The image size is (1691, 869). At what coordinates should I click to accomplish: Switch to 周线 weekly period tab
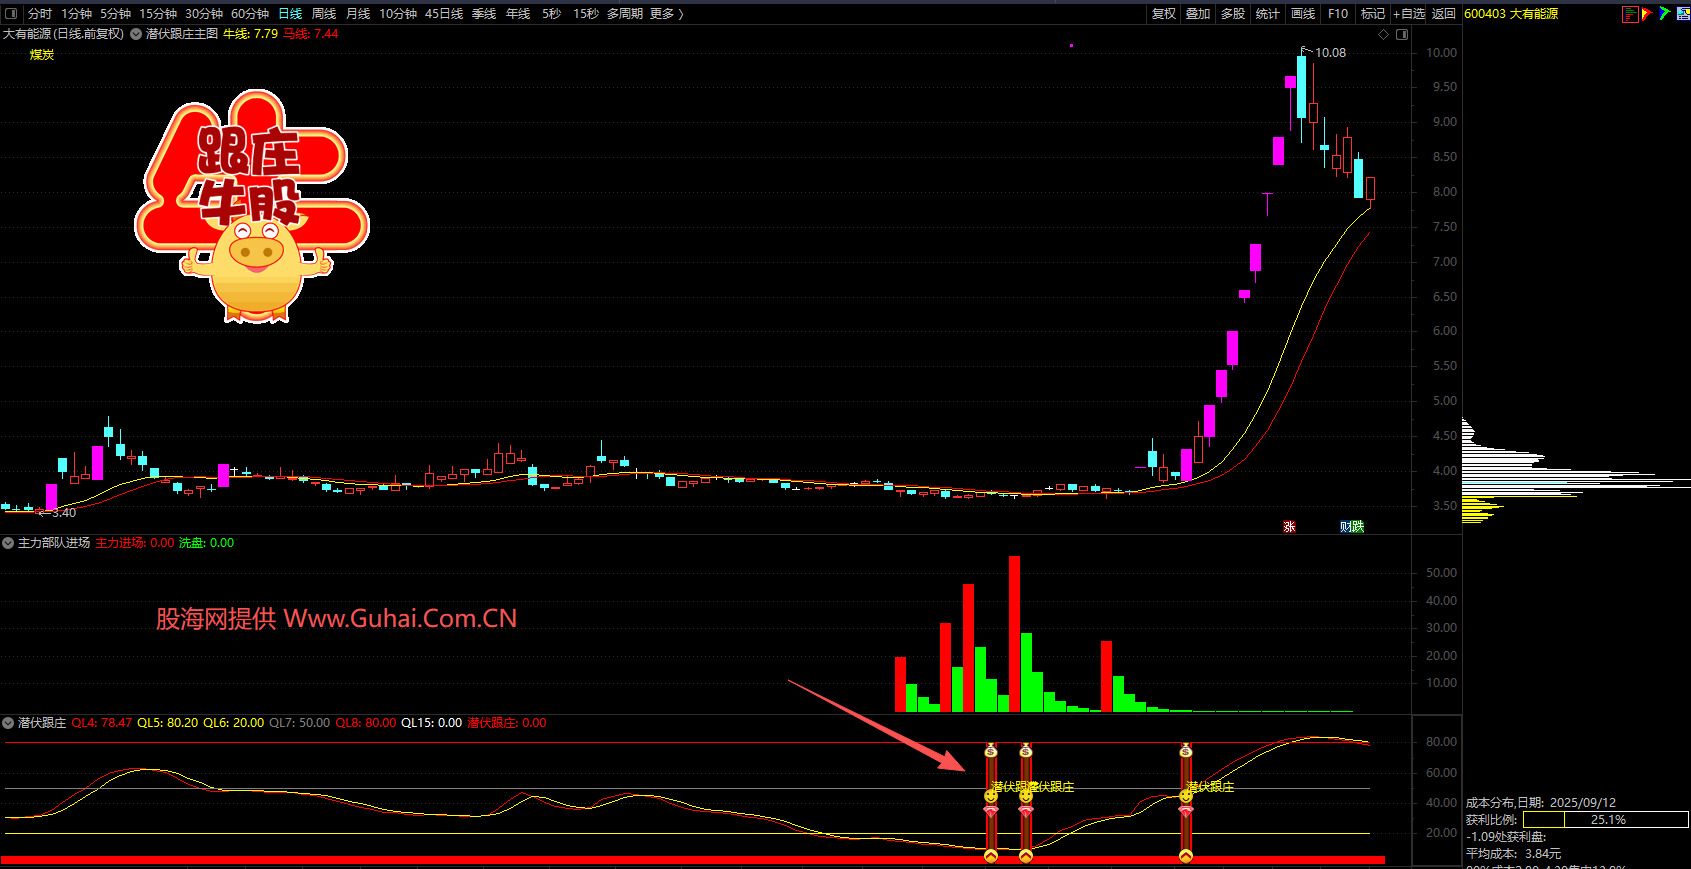point(324,14)
